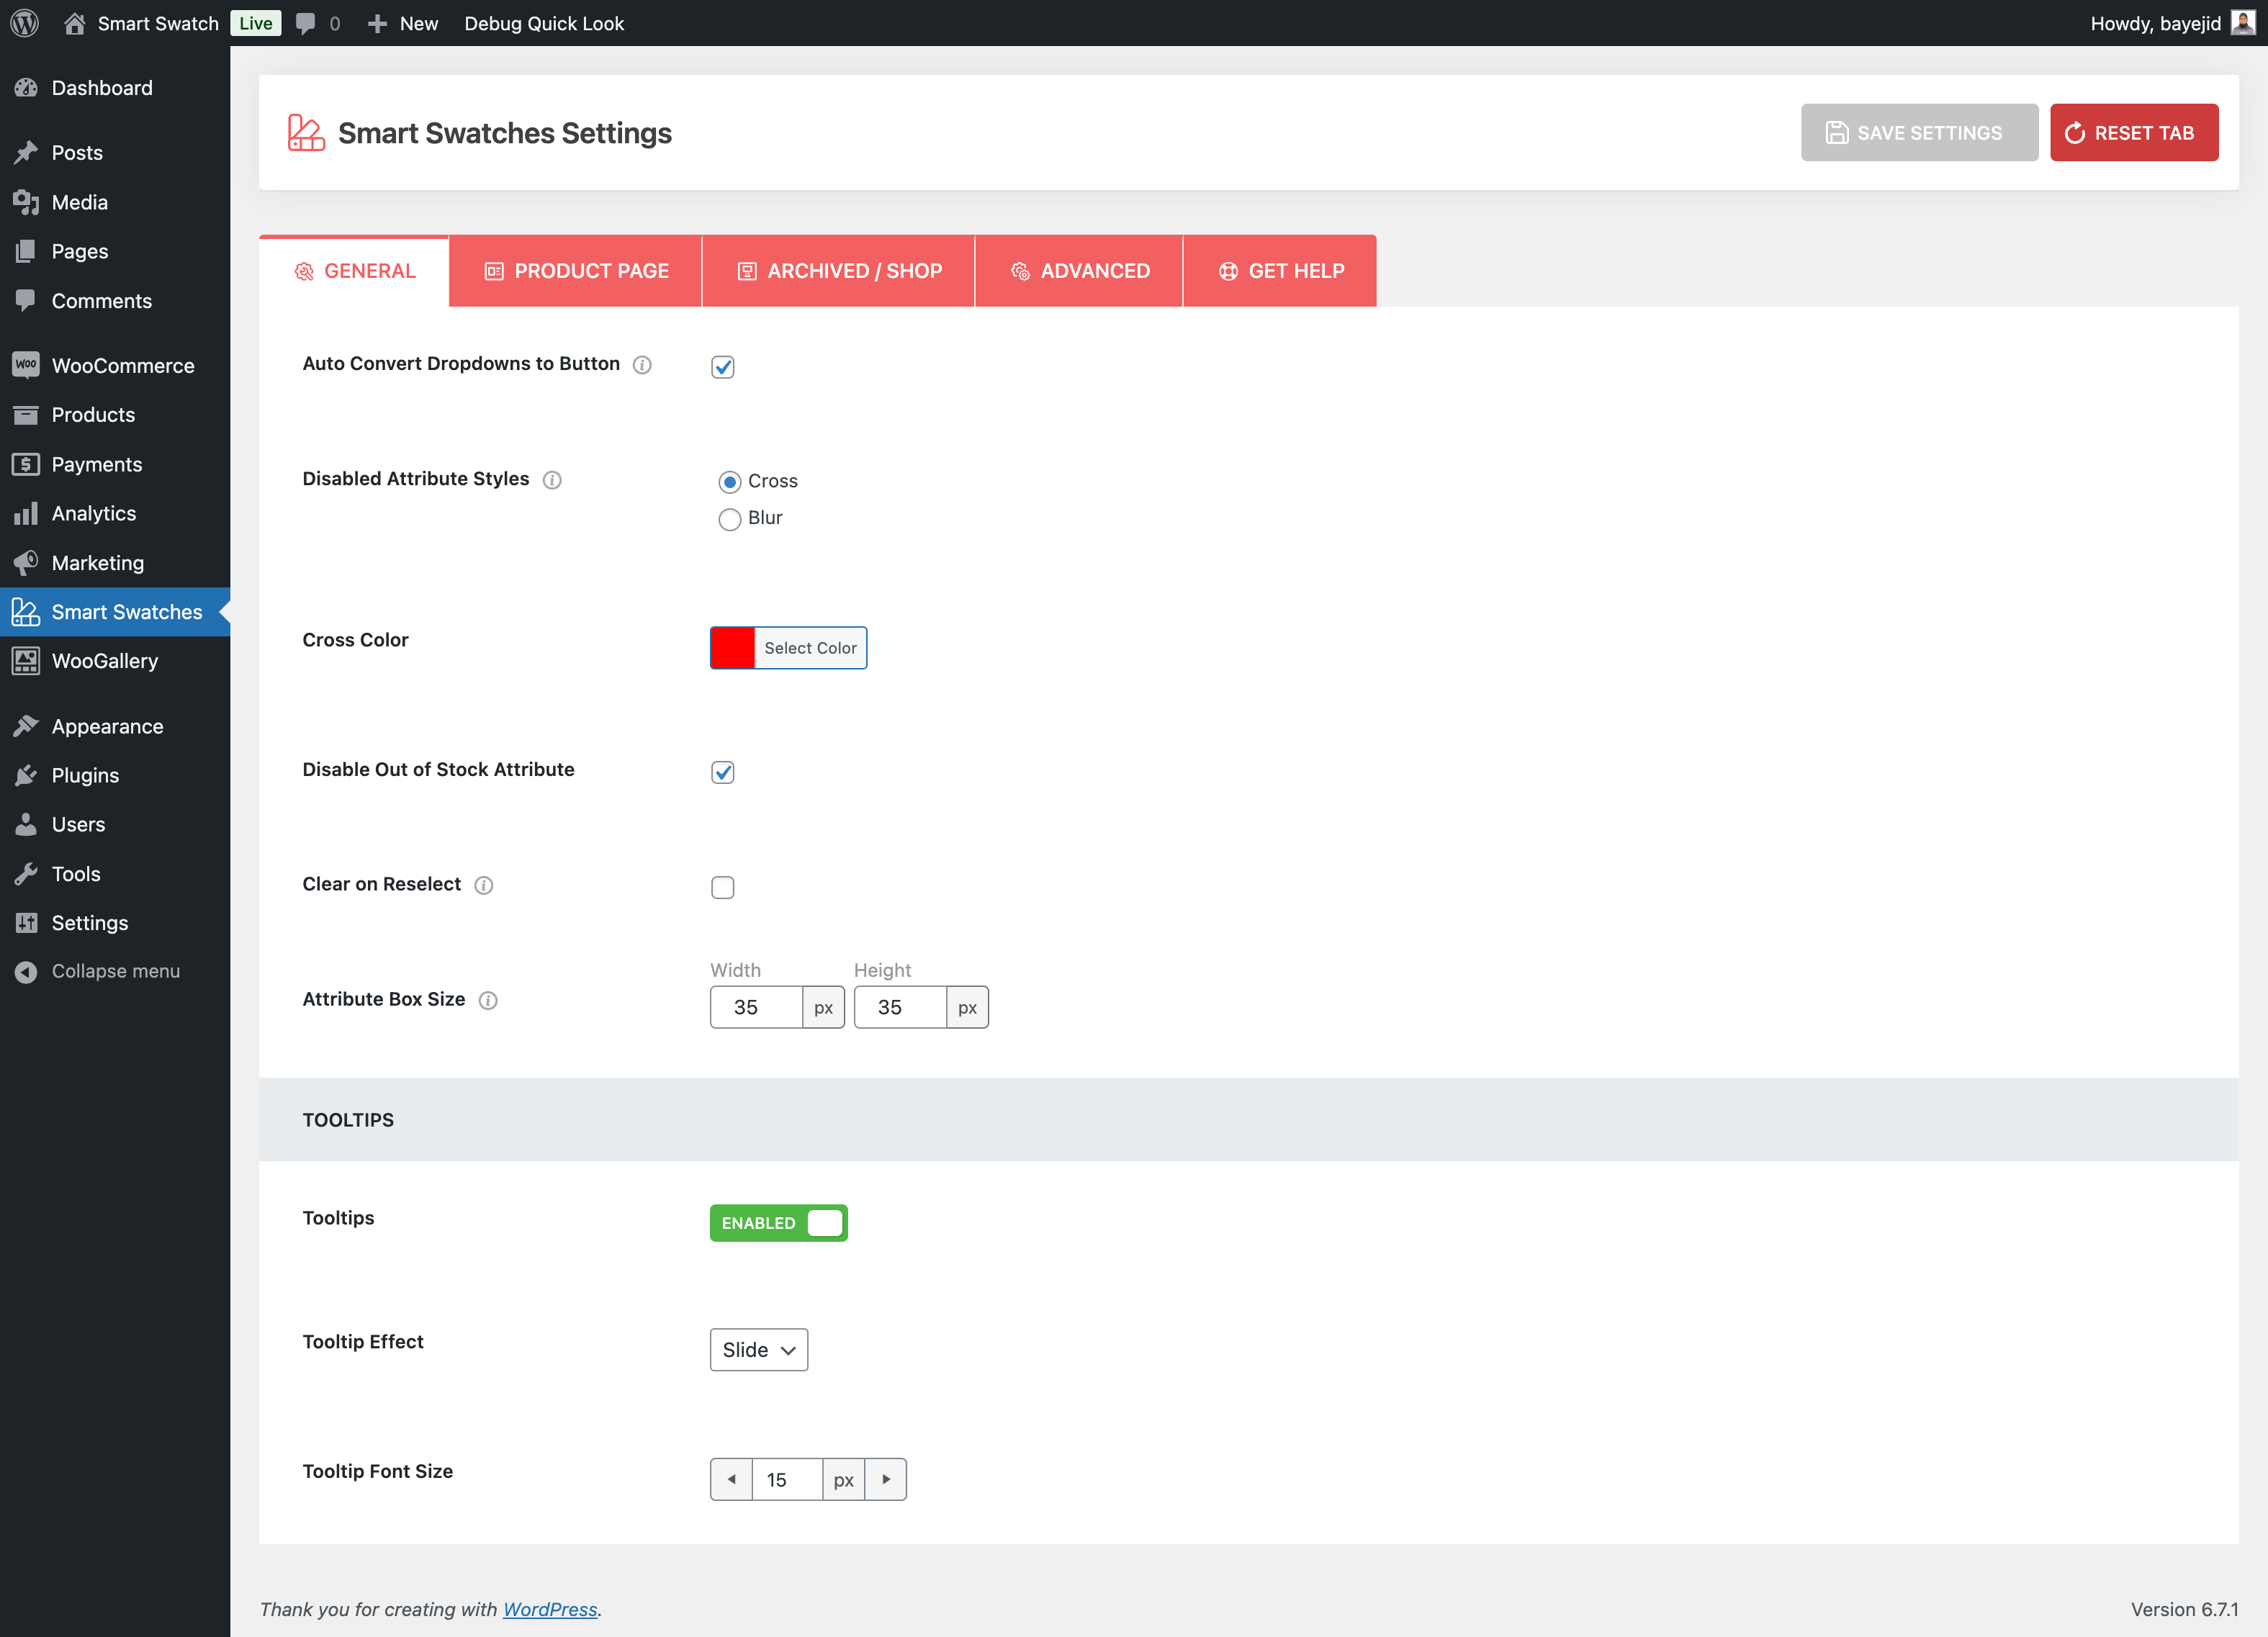Click the Height input field
2268x1637 pixels.
pyautogui.click(x=901, y=1007)
